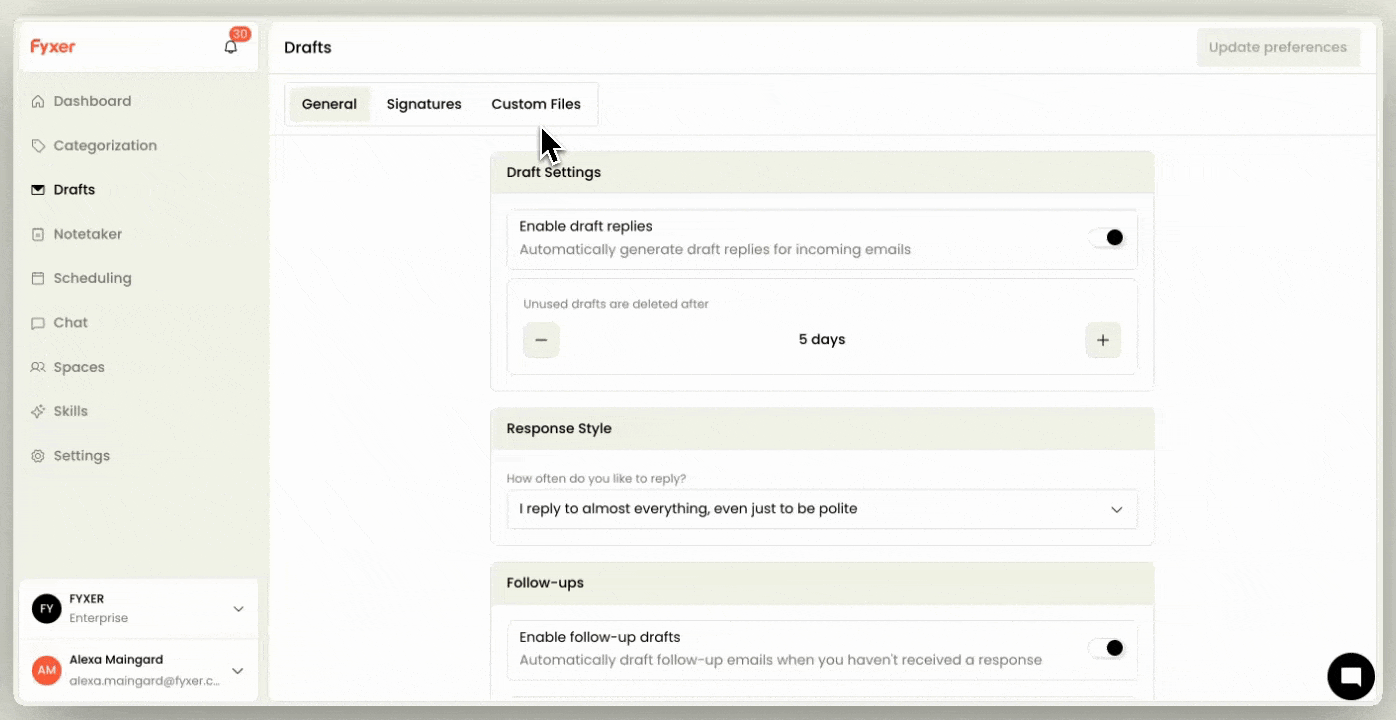The width and height of the screenshot is (1396, 720).
Task: Click the Update preferences button
Action: 1278,47
